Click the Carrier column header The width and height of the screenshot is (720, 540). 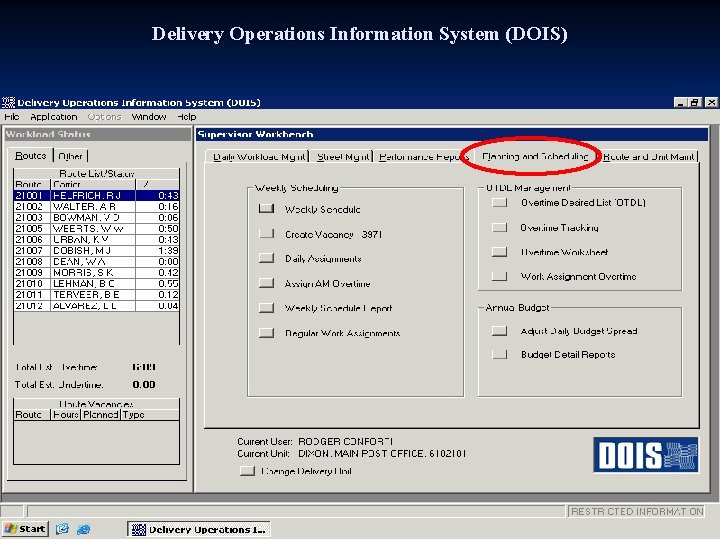[x=93, y=184]
